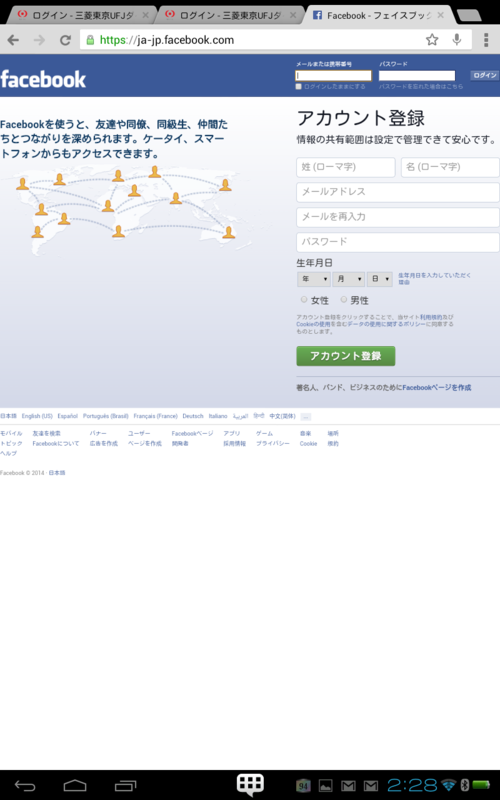Tap the Bluetooth status icon
The width and height of the screenshot is (500, 800).
[464, 785]
